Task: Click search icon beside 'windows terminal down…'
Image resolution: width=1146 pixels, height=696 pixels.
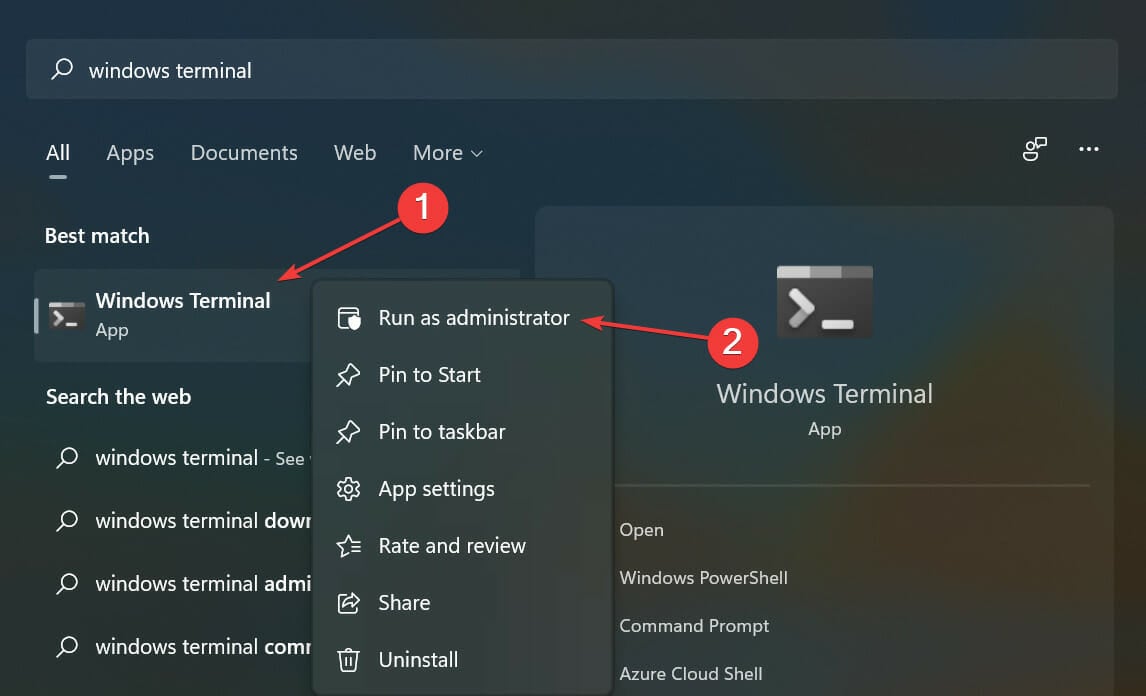Action: [x=67, y=521]
